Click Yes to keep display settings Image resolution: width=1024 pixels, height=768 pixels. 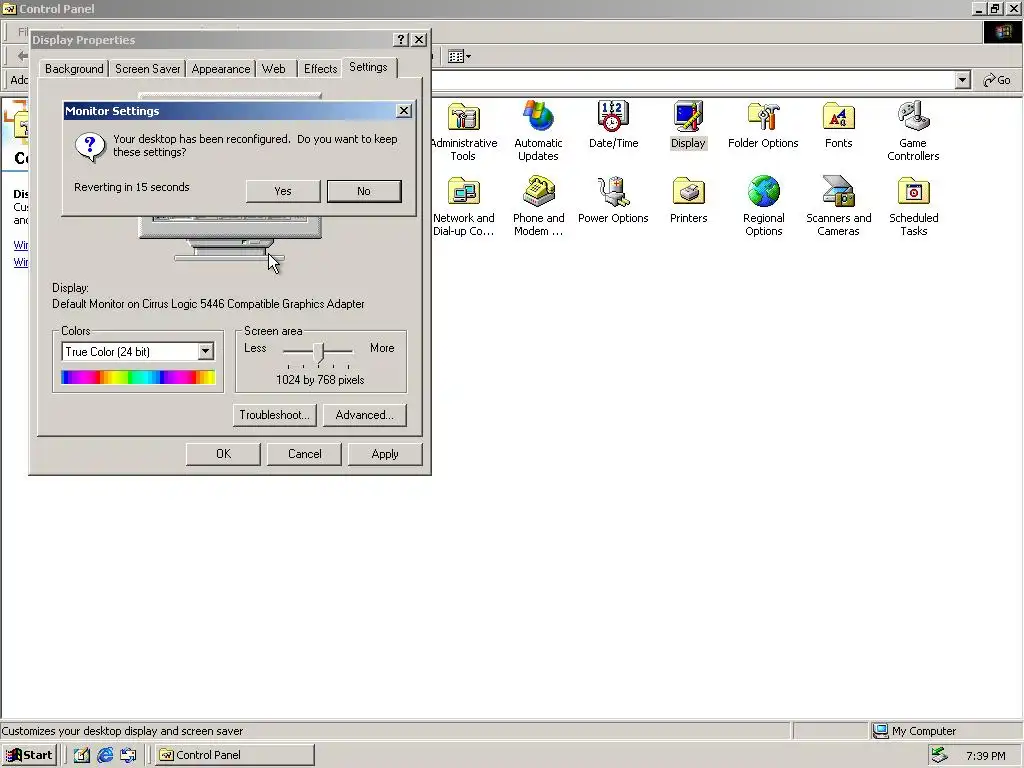click(x=283, y=191)
